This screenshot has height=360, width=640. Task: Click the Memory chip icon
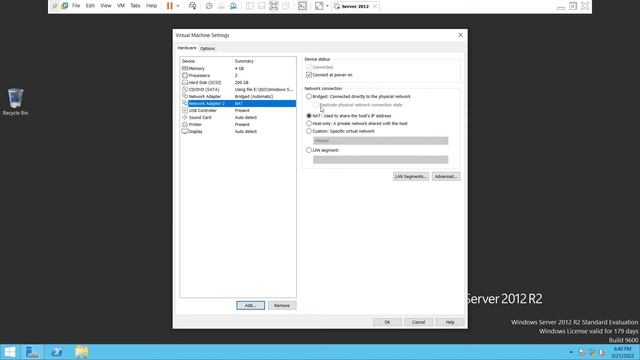185,68
